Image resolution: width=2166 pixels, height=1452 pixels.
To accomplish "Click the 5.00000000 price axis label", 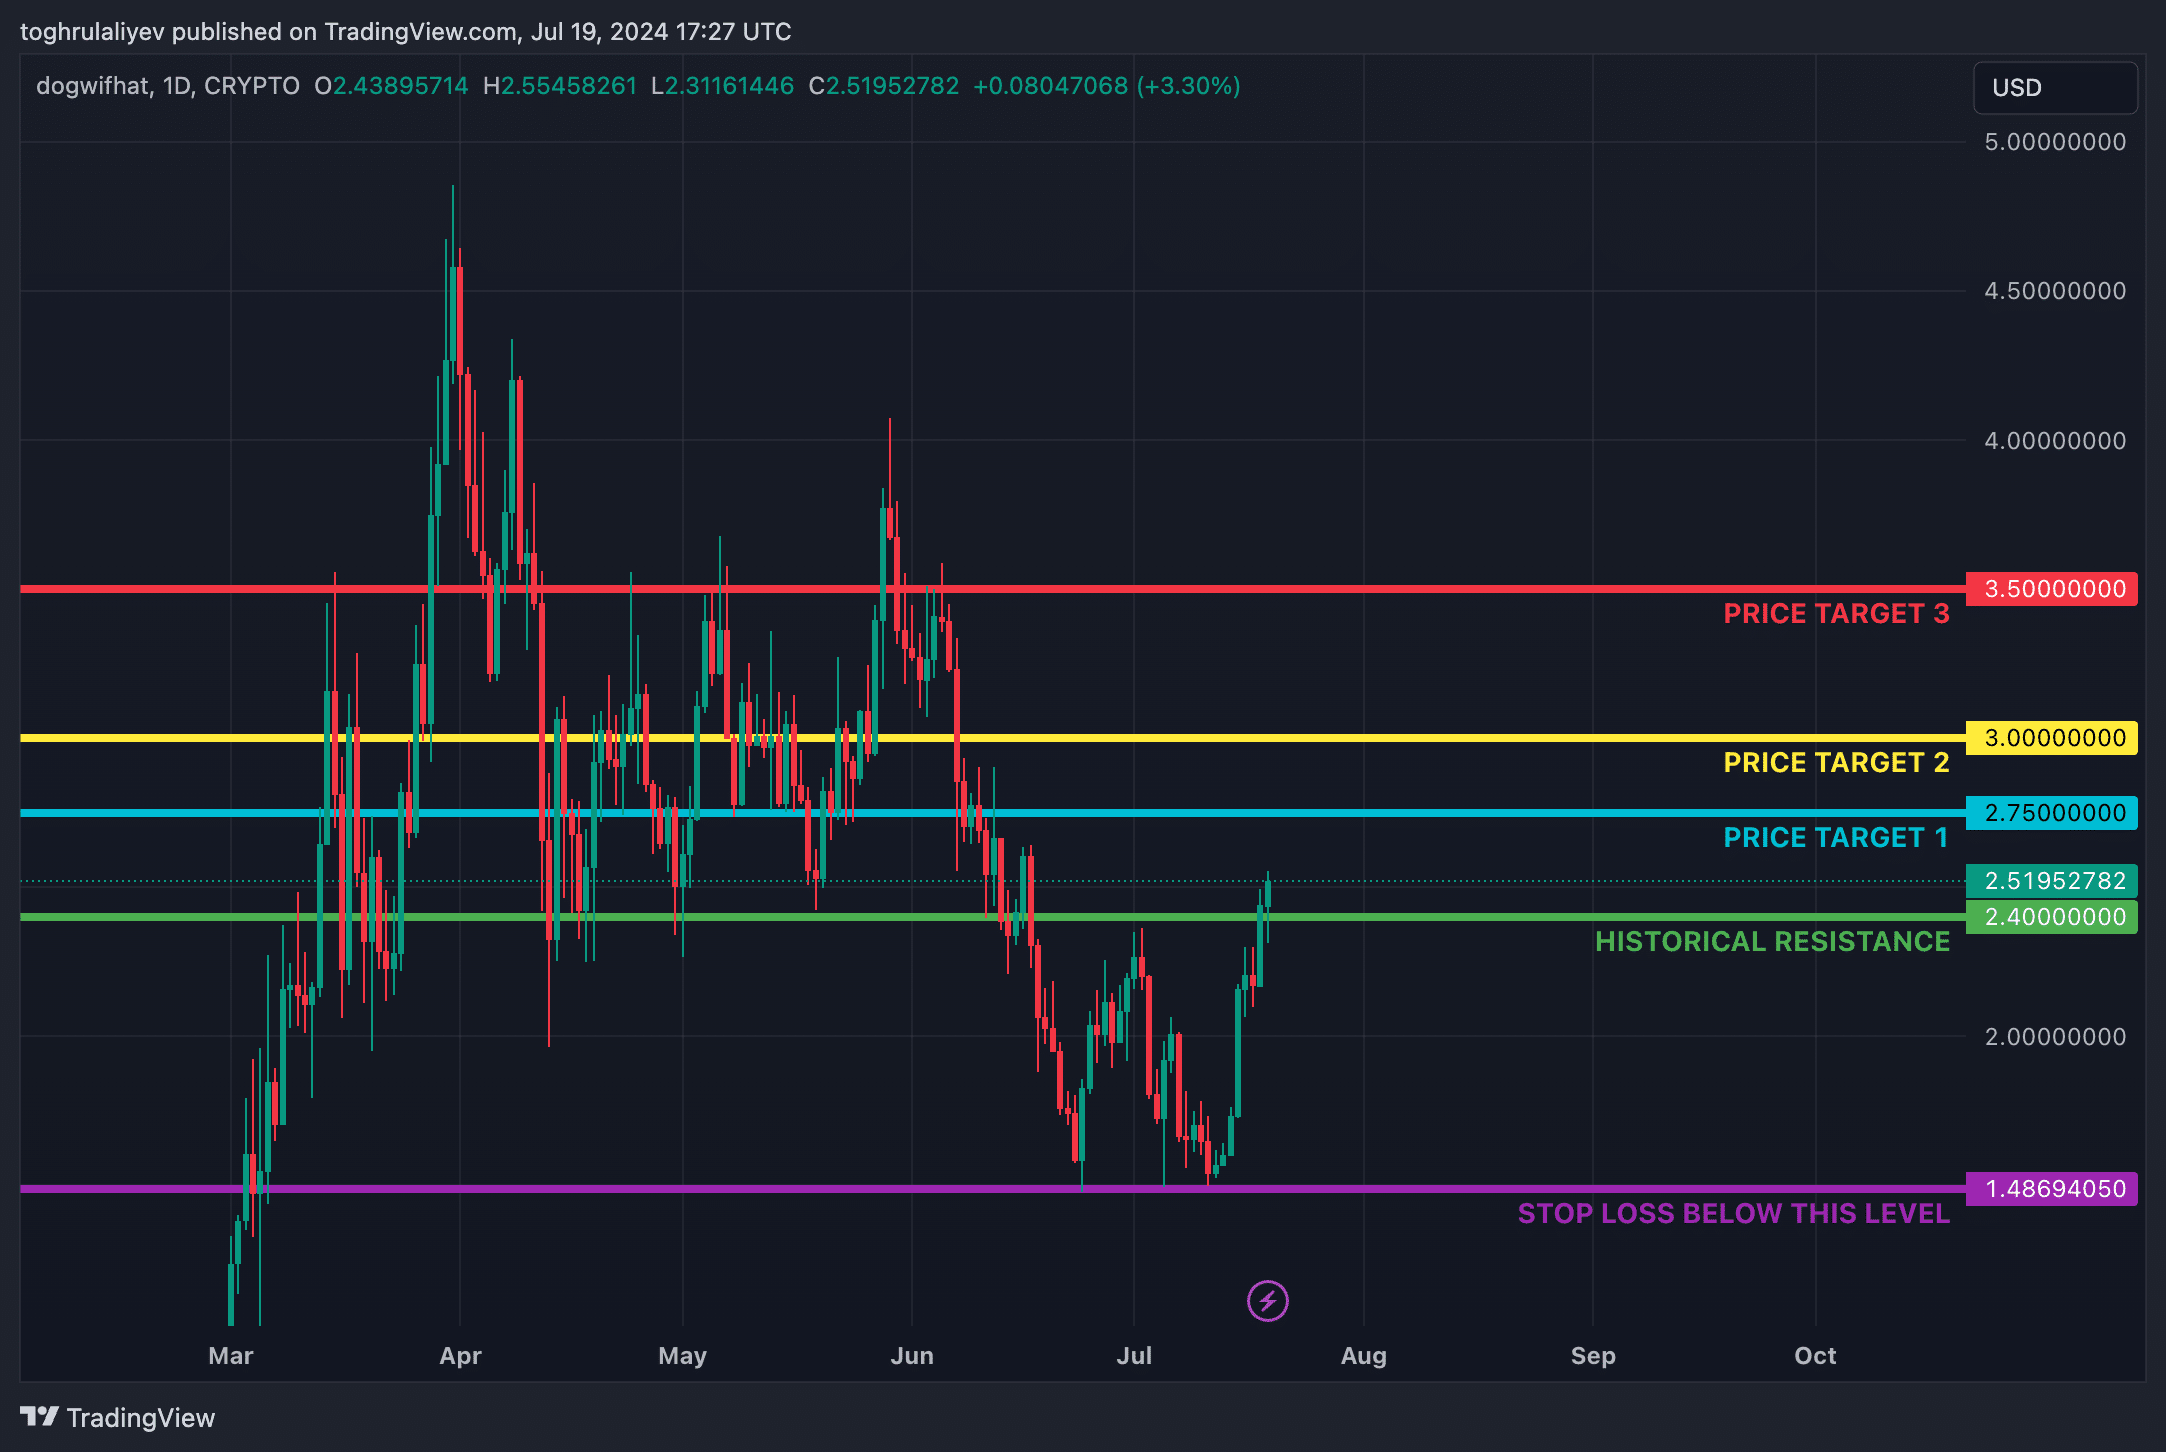I will (2055, 142).
